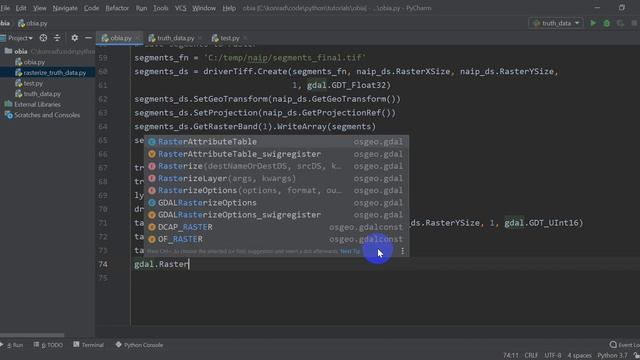Choose RasterizeLayer(args, kwargs) suggestion
640x360 pixels.
pyautogui.click(x=276, y=178)
